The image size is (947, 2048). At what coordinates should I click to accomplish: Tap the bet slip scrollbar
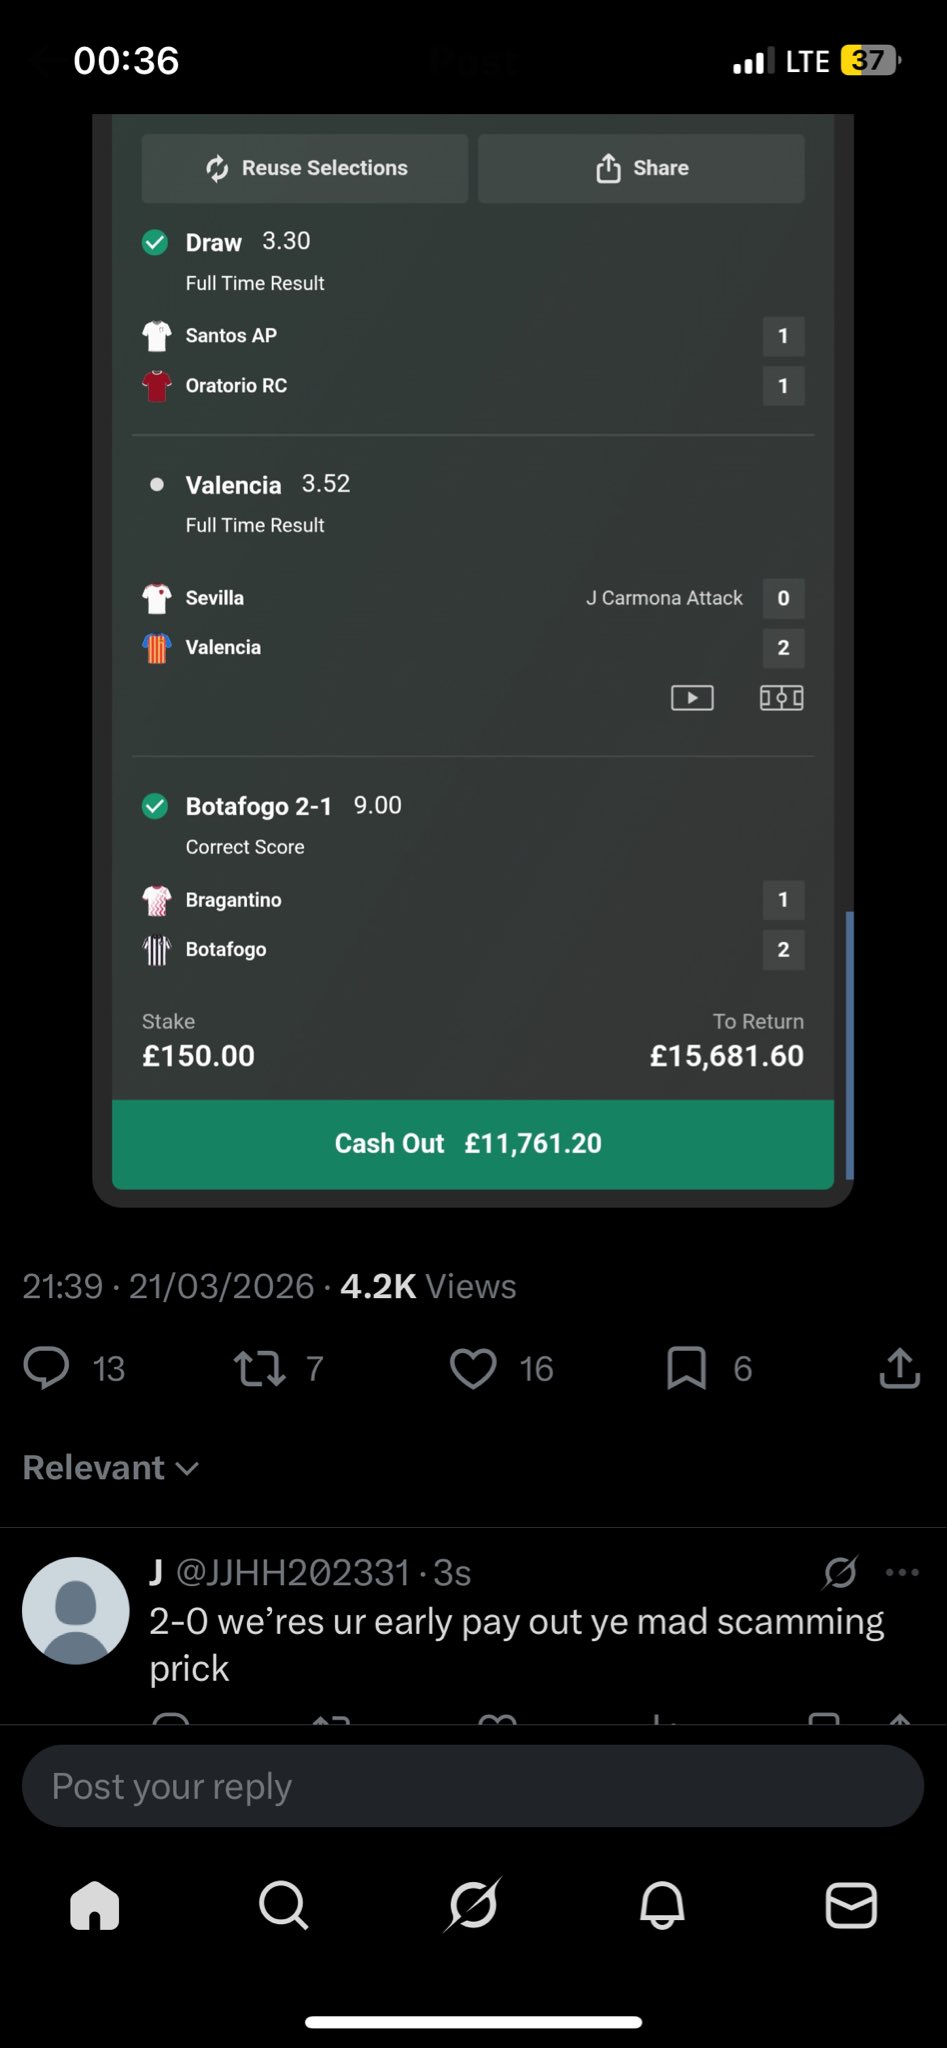pyautogui.click(x=849, y=1045)
